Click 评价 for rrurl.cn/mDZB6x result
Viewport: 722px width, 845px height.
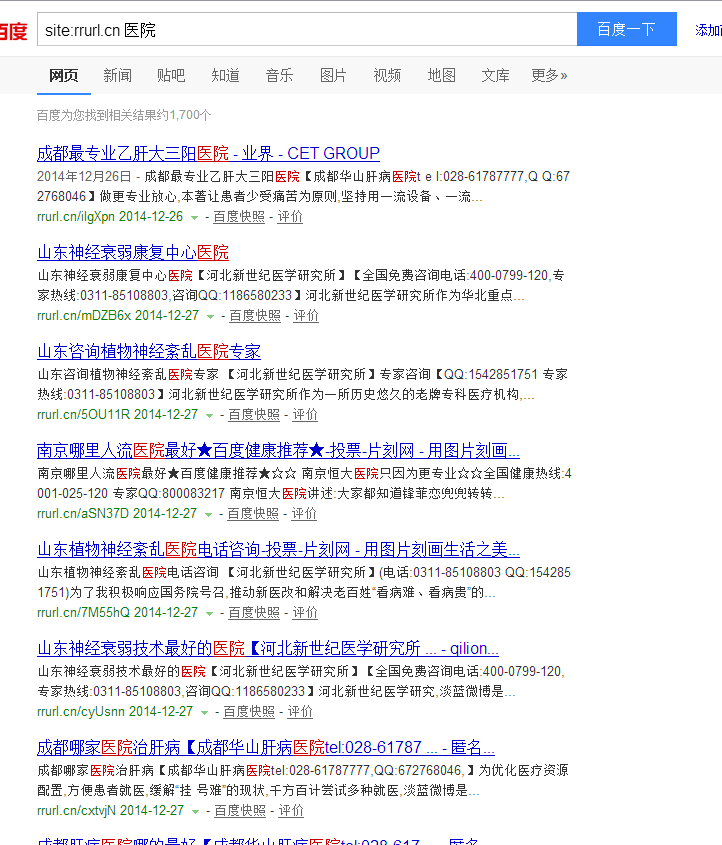point(307,316)
